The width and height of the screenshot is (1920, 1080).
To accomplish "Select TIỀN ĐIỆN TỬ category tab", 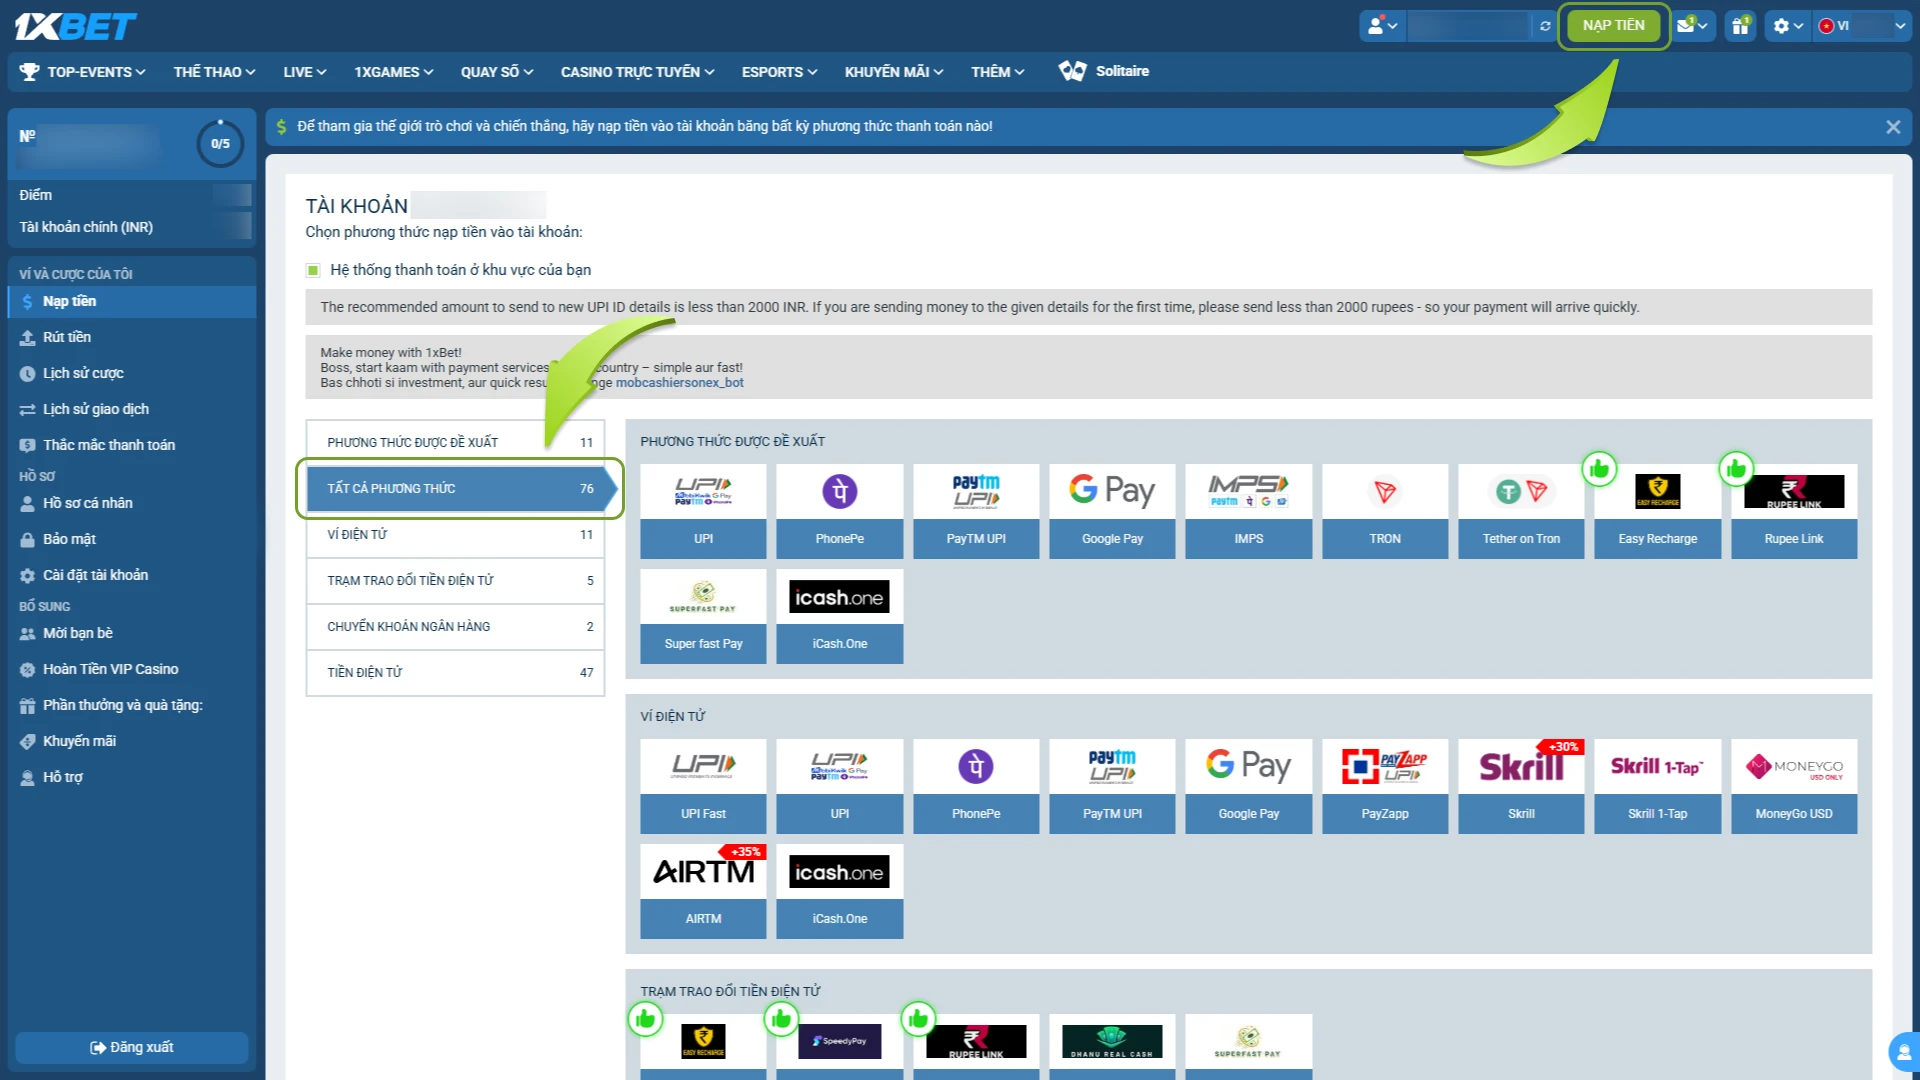I will (455, 672).
